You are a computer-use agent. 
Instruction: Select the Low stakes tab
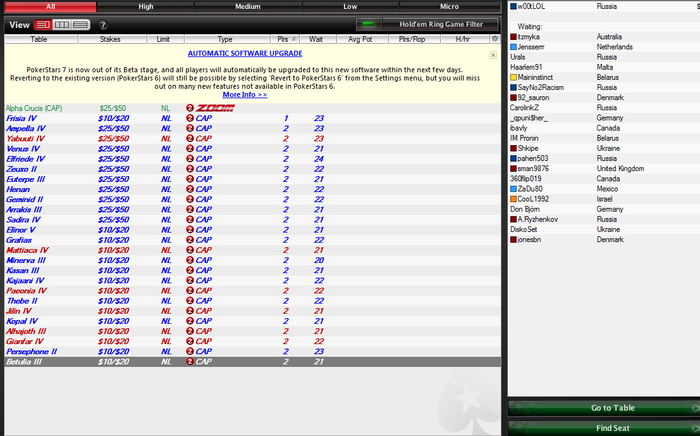pyautogui.click(x=350, y=6)
